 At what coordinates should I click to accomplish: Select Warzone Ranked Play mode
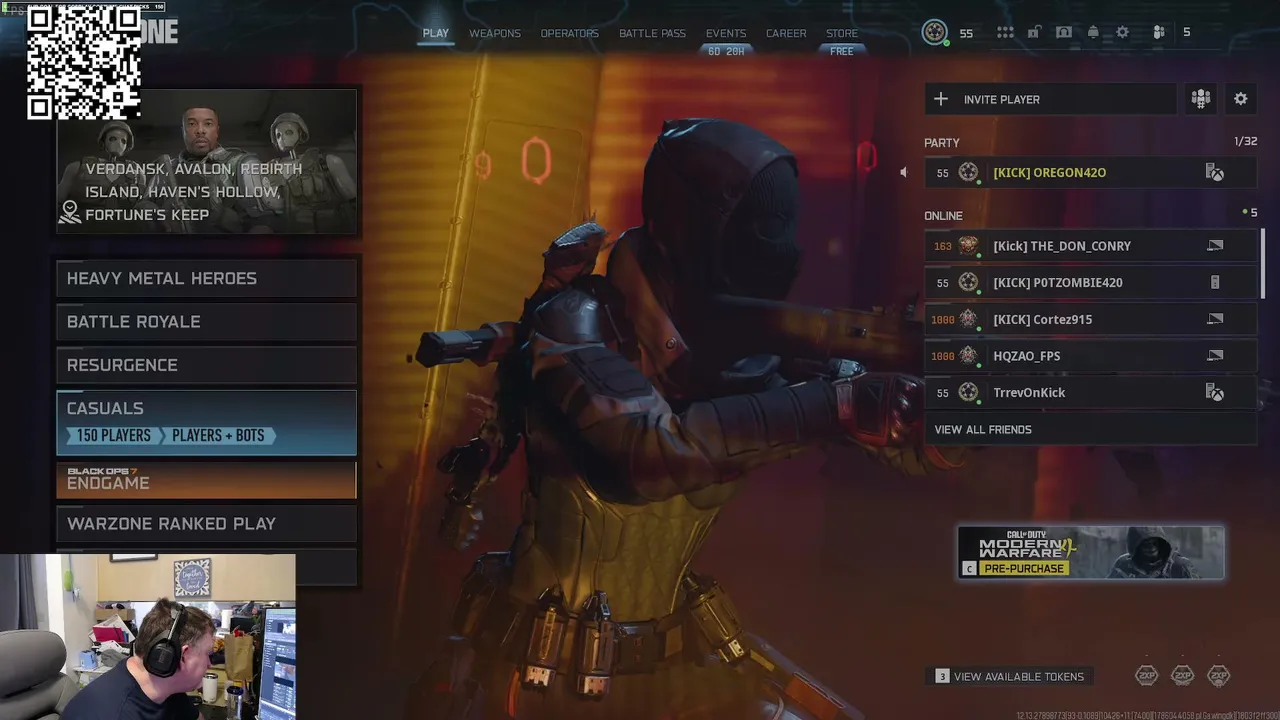click(207, 523)
